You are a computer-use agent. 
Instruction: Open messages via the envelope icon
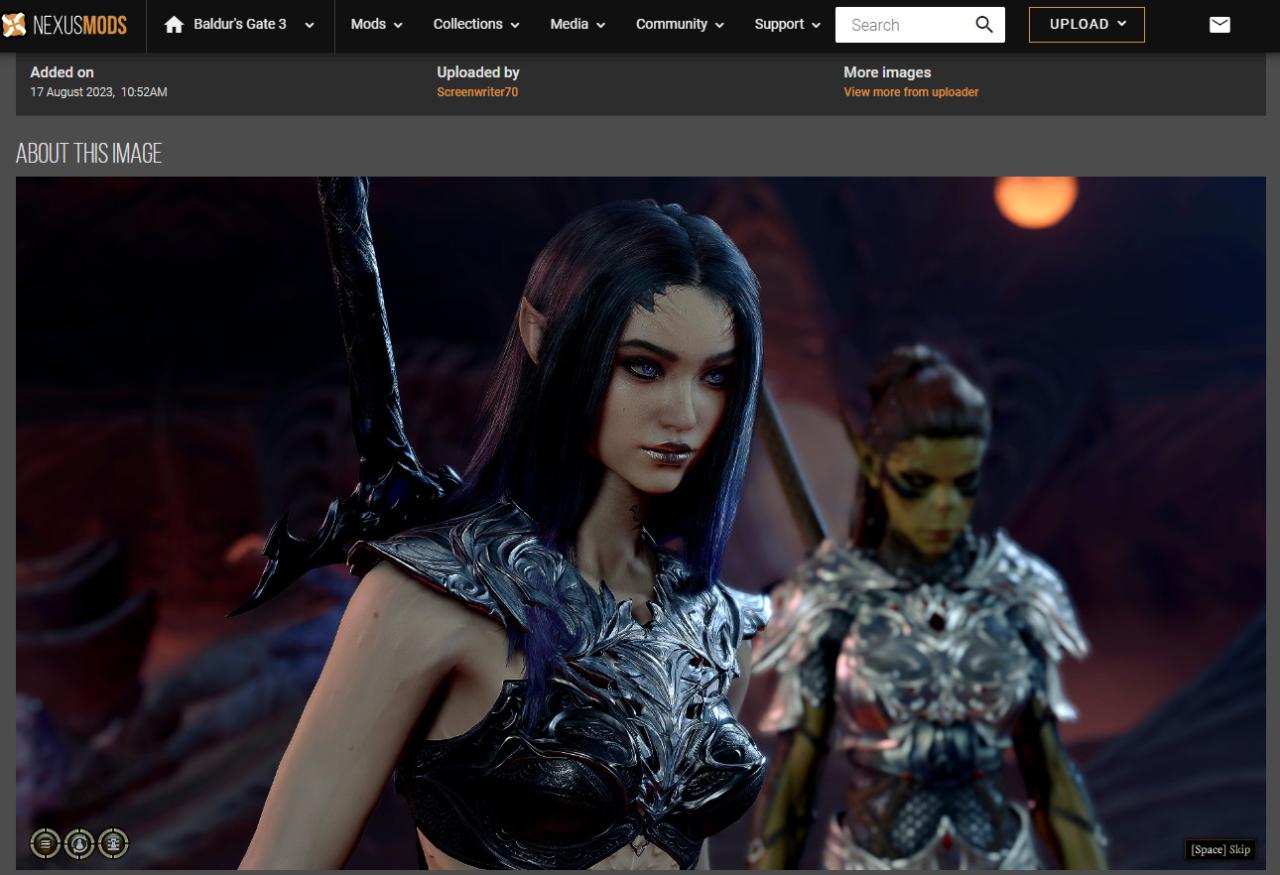1219,25
